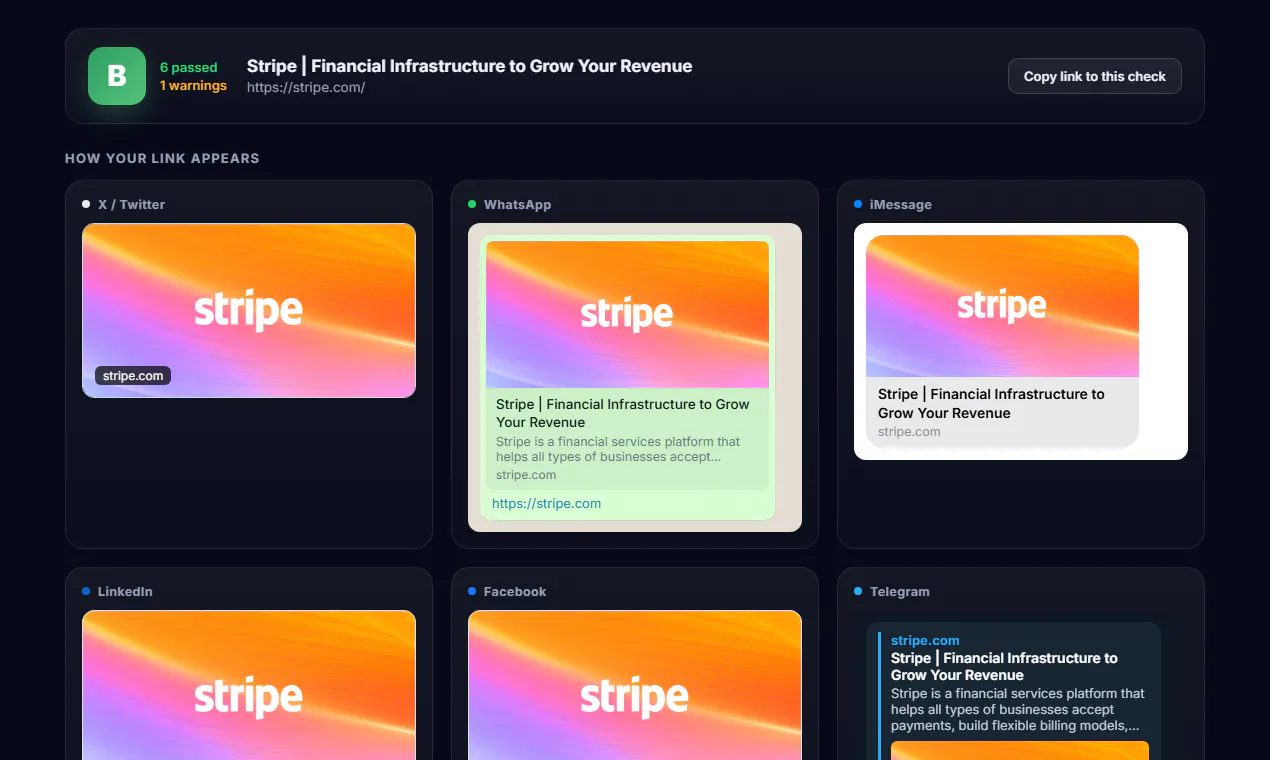Click the stripe.com domain in WhatsApp preview

[526, 475]
